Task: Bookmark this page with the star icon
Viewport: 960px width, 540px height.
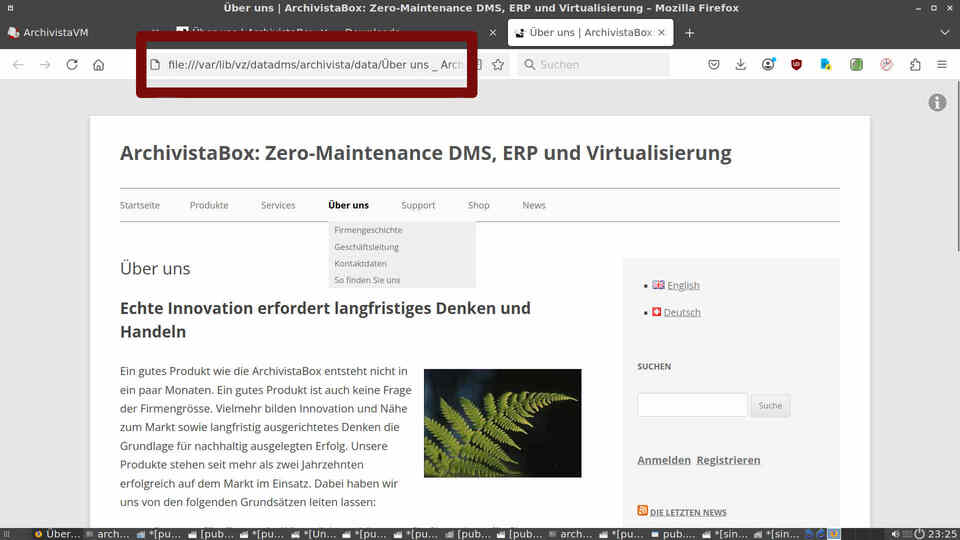Action: tap(498, 64)
